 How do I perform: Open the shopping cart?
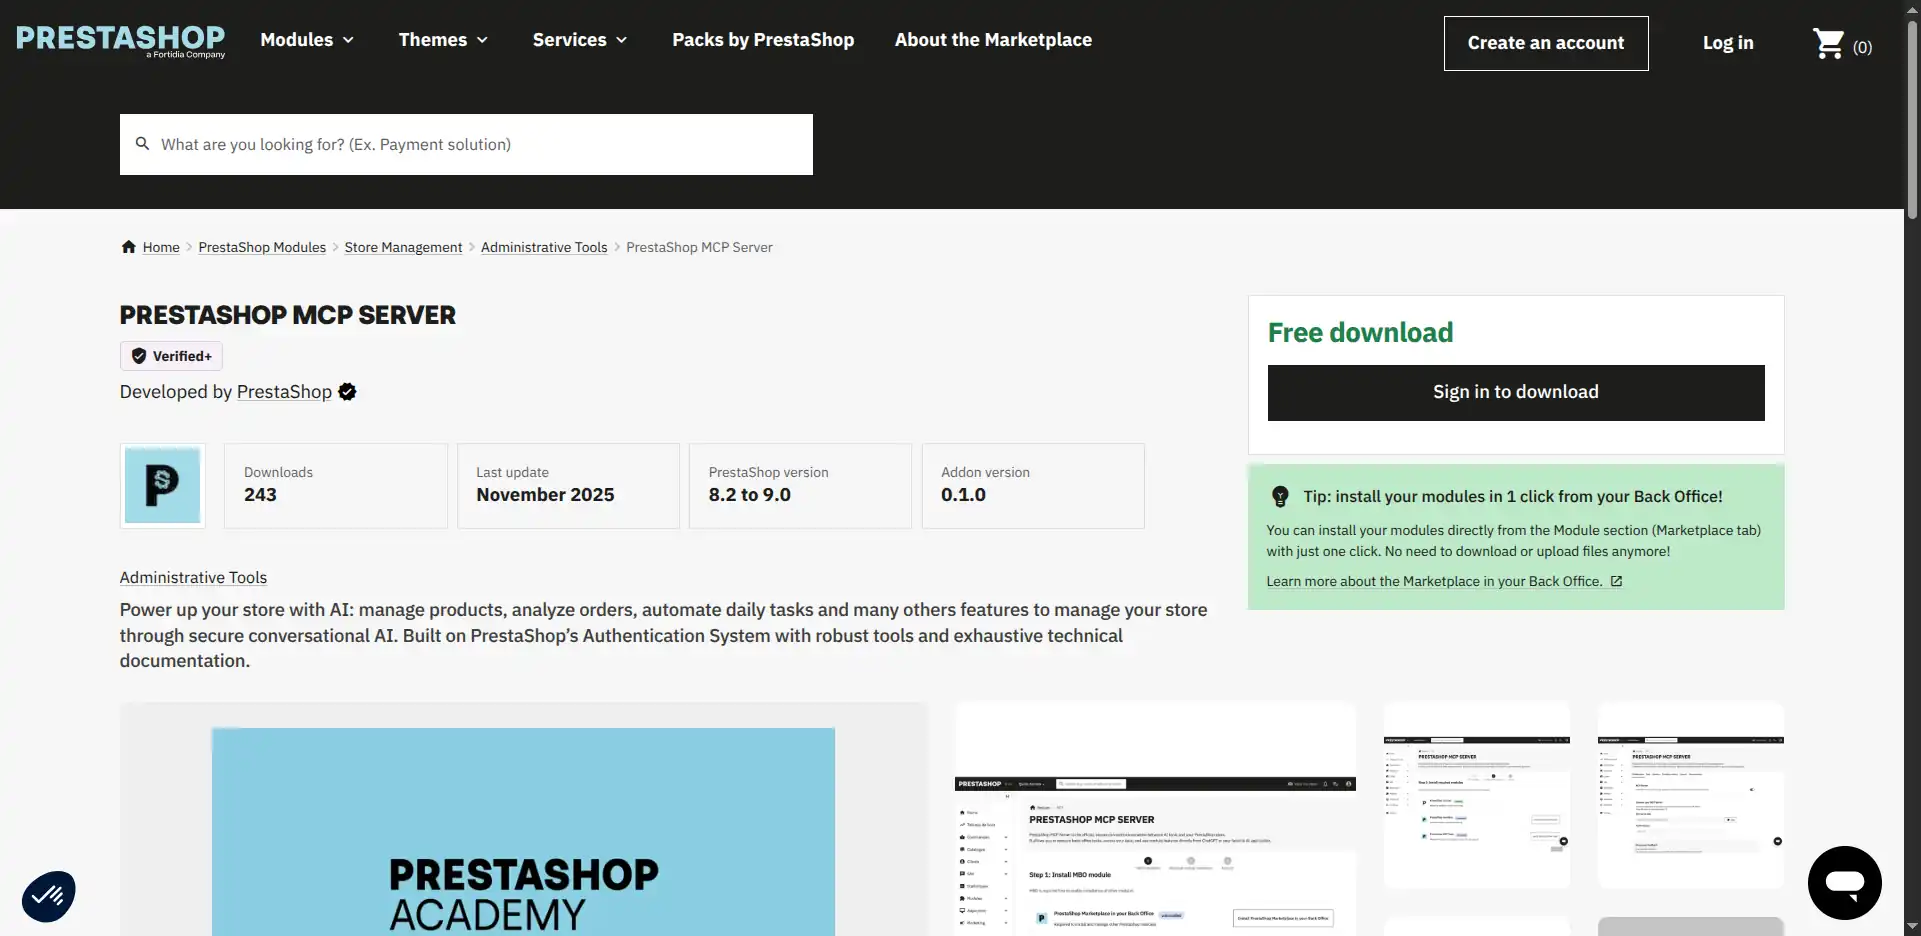pyautogui.click(x=1829, y=43)
